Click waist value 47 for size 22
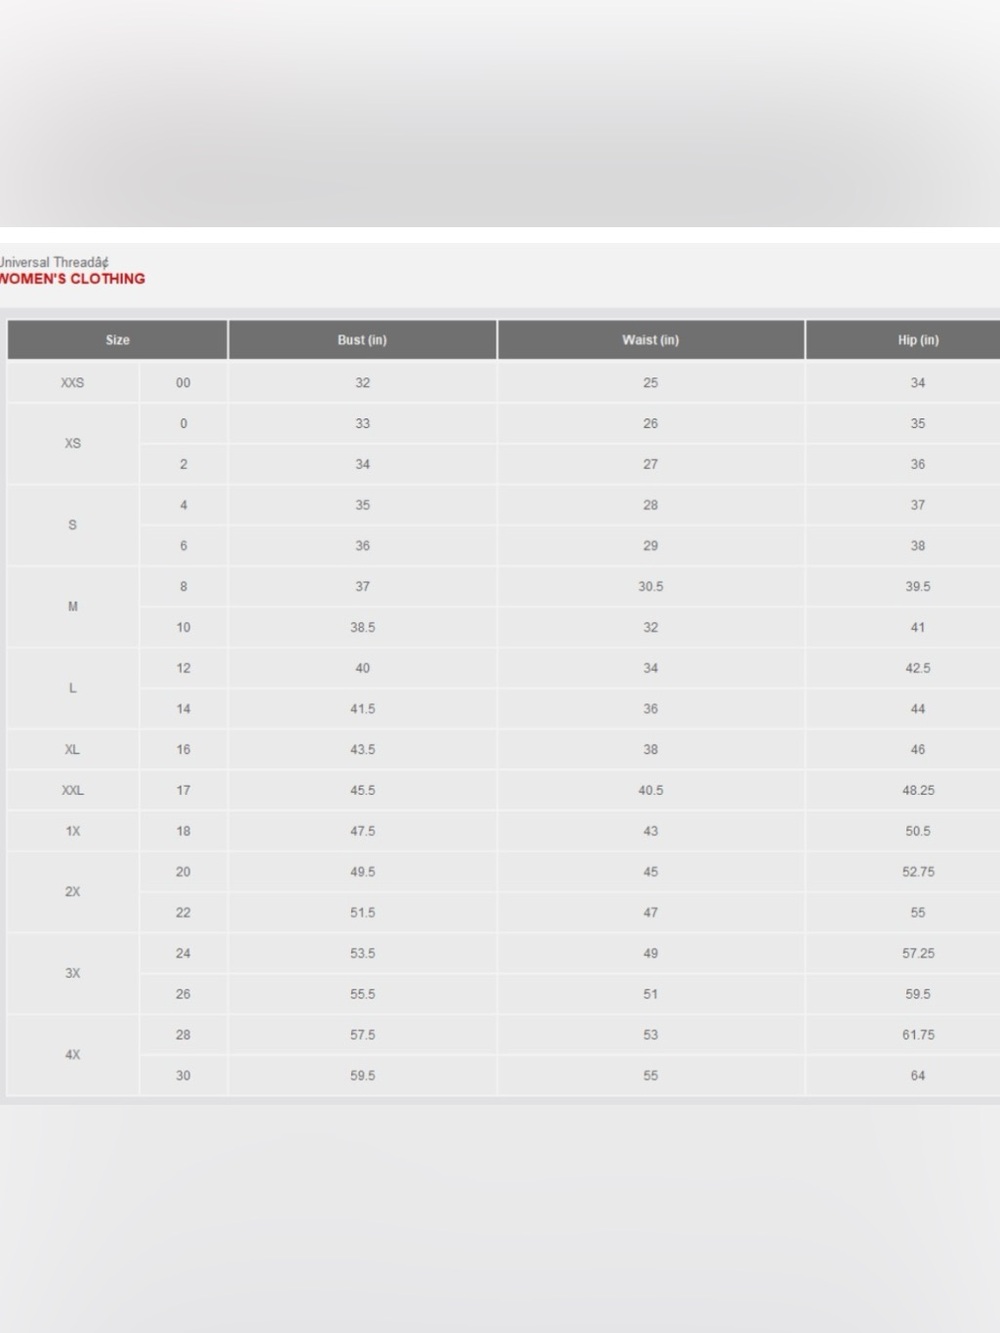The width and height of the screenshot is (1000, 1333). [650, 913]
